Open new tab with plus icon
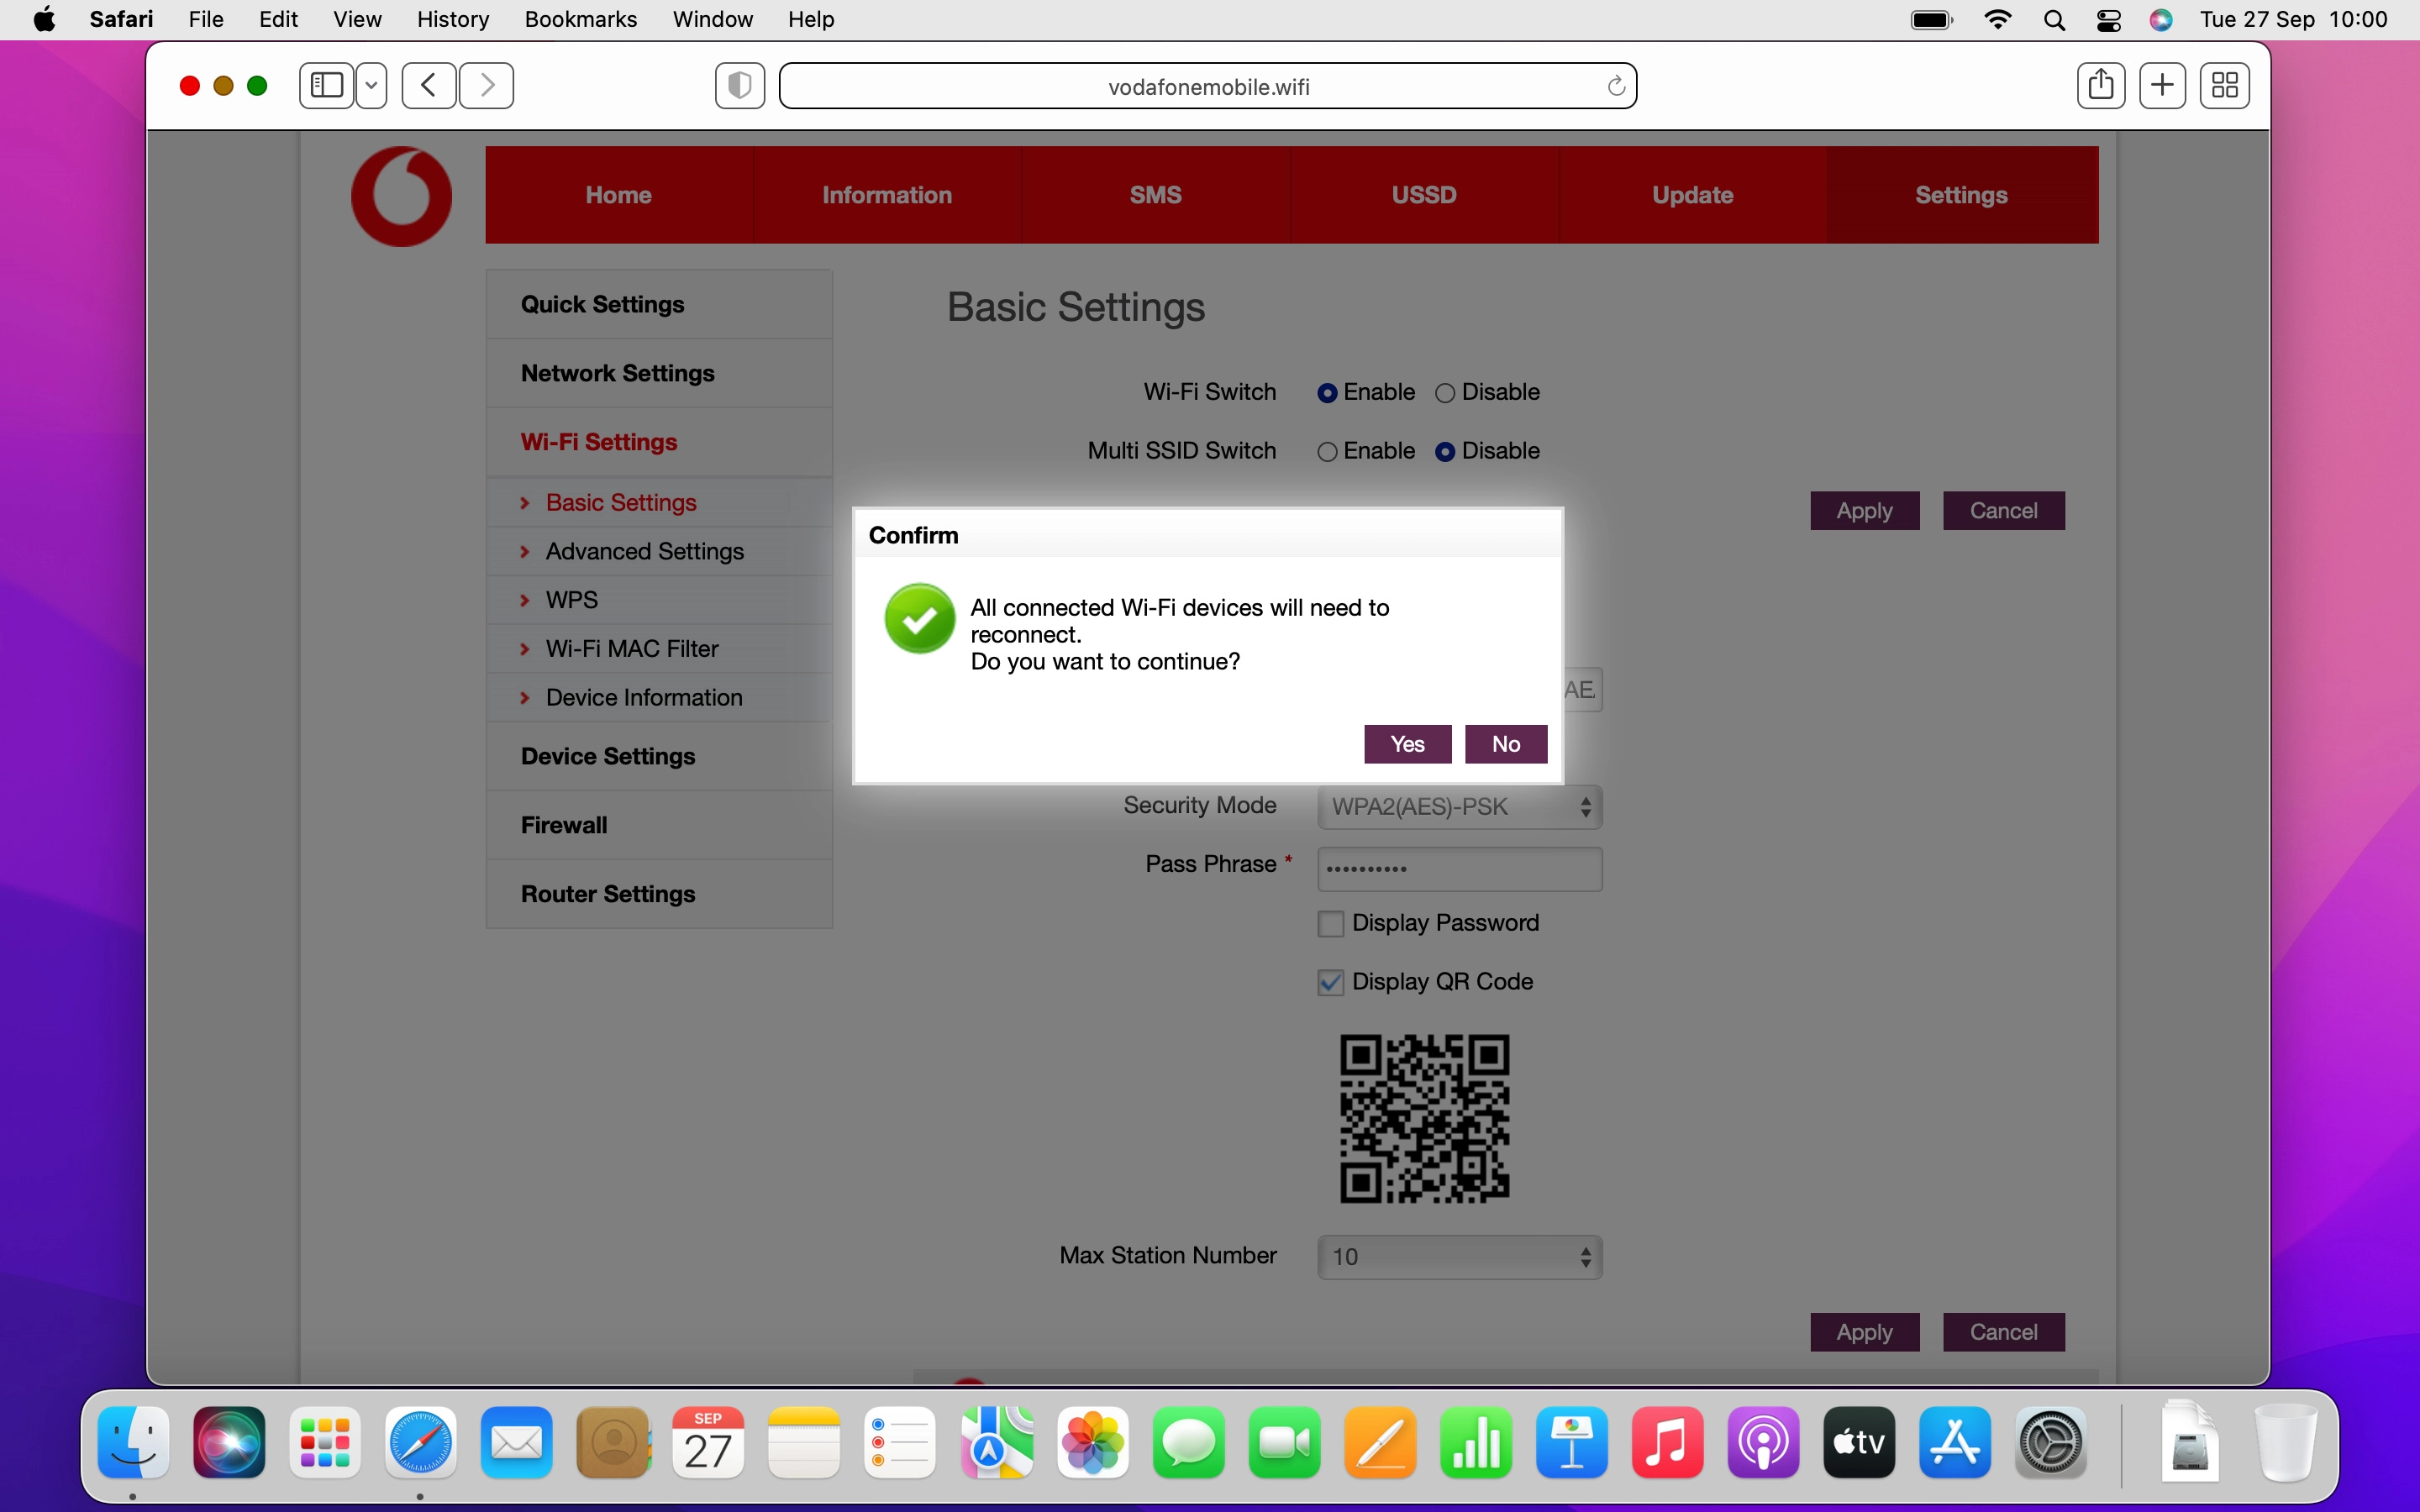 2162,86
